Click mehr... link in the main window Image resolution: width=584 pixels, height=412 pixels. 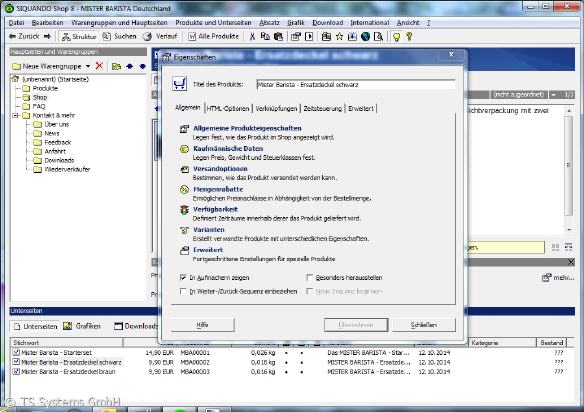[x=558, y=278]
